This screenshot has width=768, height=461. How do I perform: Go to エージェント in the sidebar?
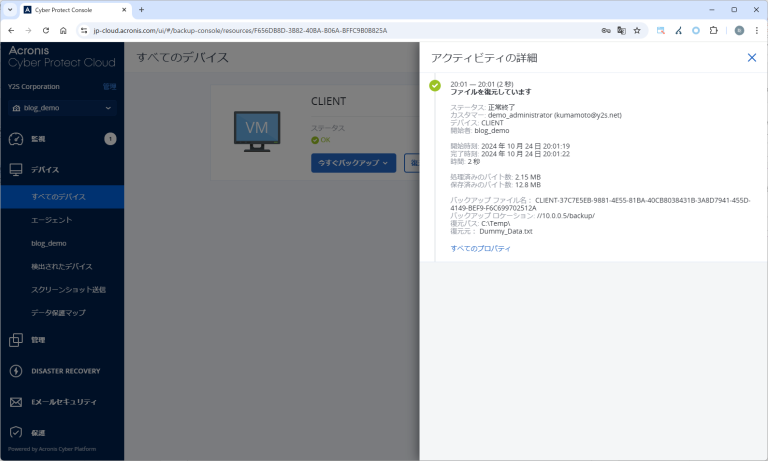(51, 220)
